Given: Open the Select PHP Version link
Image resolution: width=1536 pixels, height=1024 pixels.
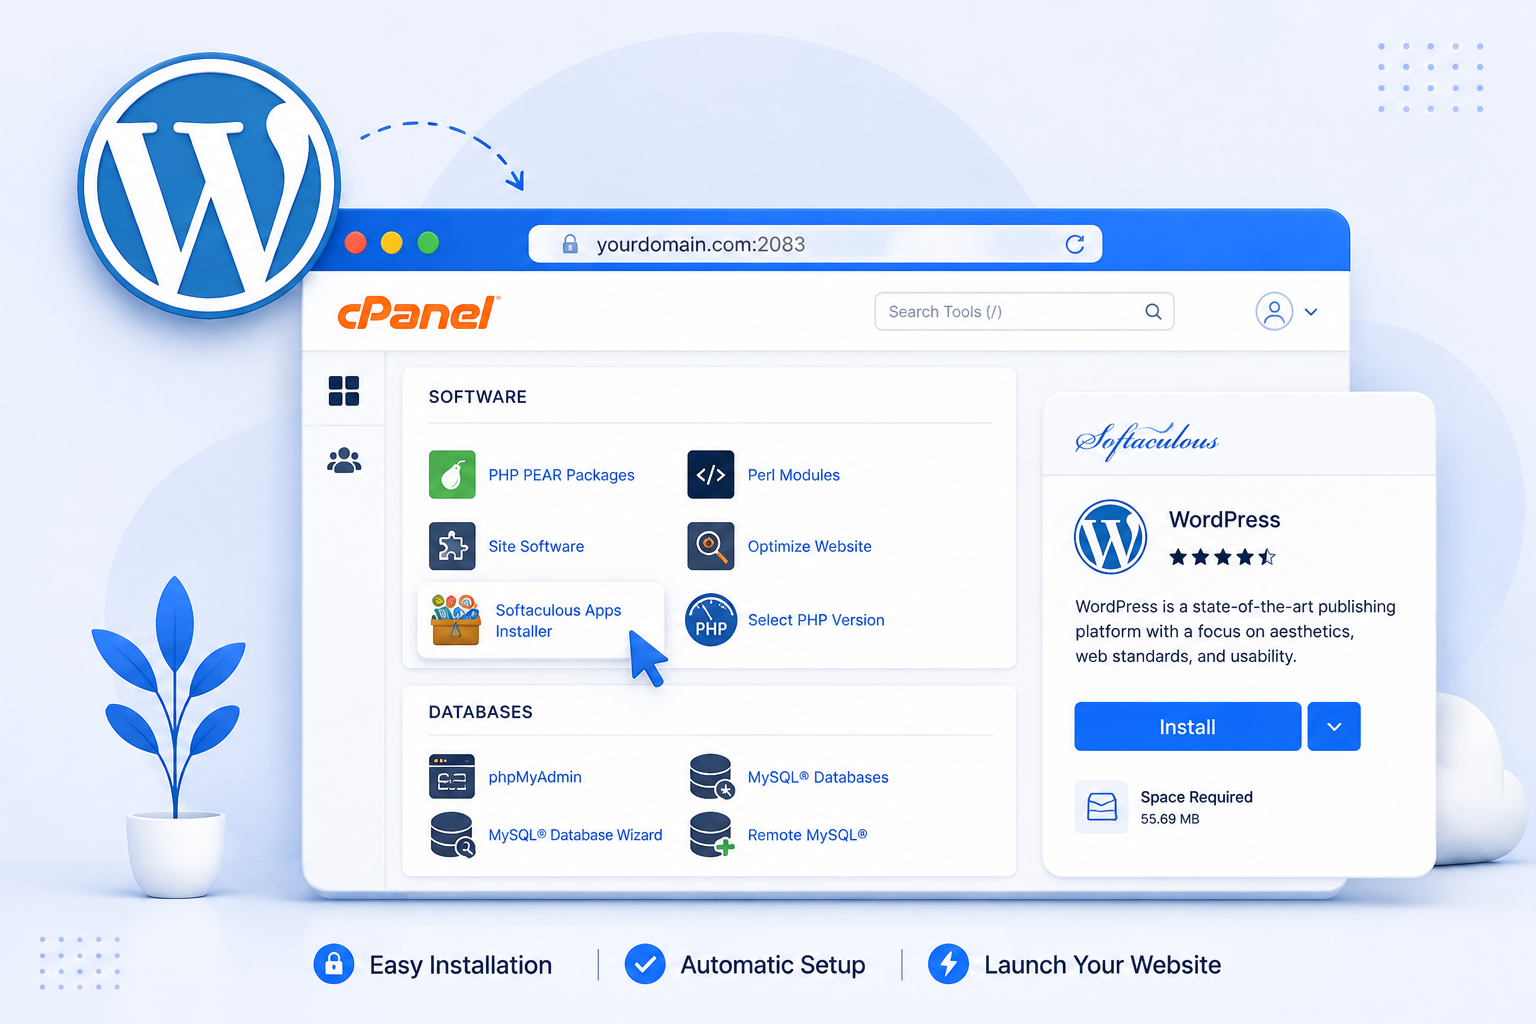Looking at the screenshot, I should tap(816, 620).
